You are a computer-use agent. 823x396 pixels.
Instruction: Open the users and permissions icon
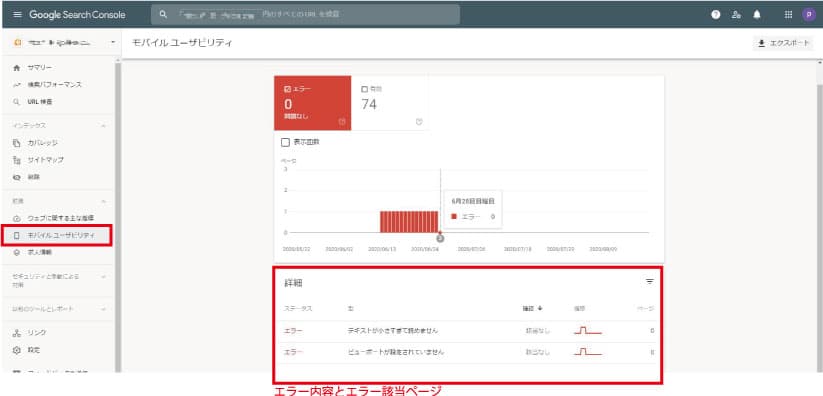click(x=736, y=15)
